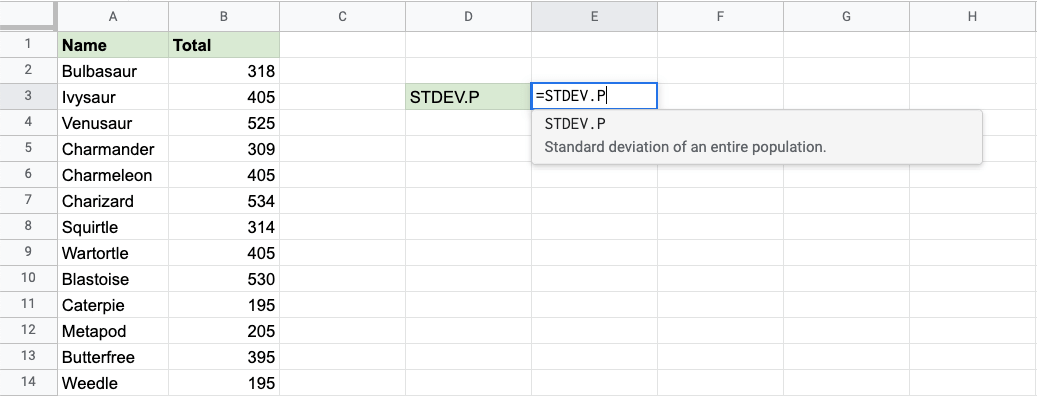Select column E header
Image resolution: width=1037 pixels, height=396 pixels.
click(x=594, y=17)
